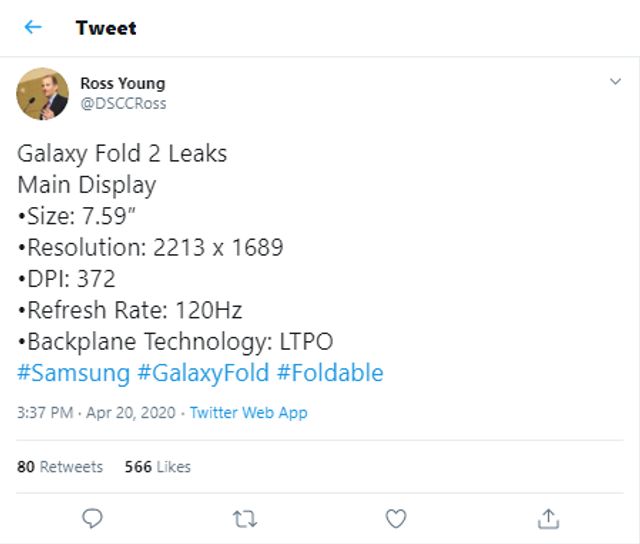Go back using the arrow icon
Screen dimensions: 640x544
click(33, 27)
